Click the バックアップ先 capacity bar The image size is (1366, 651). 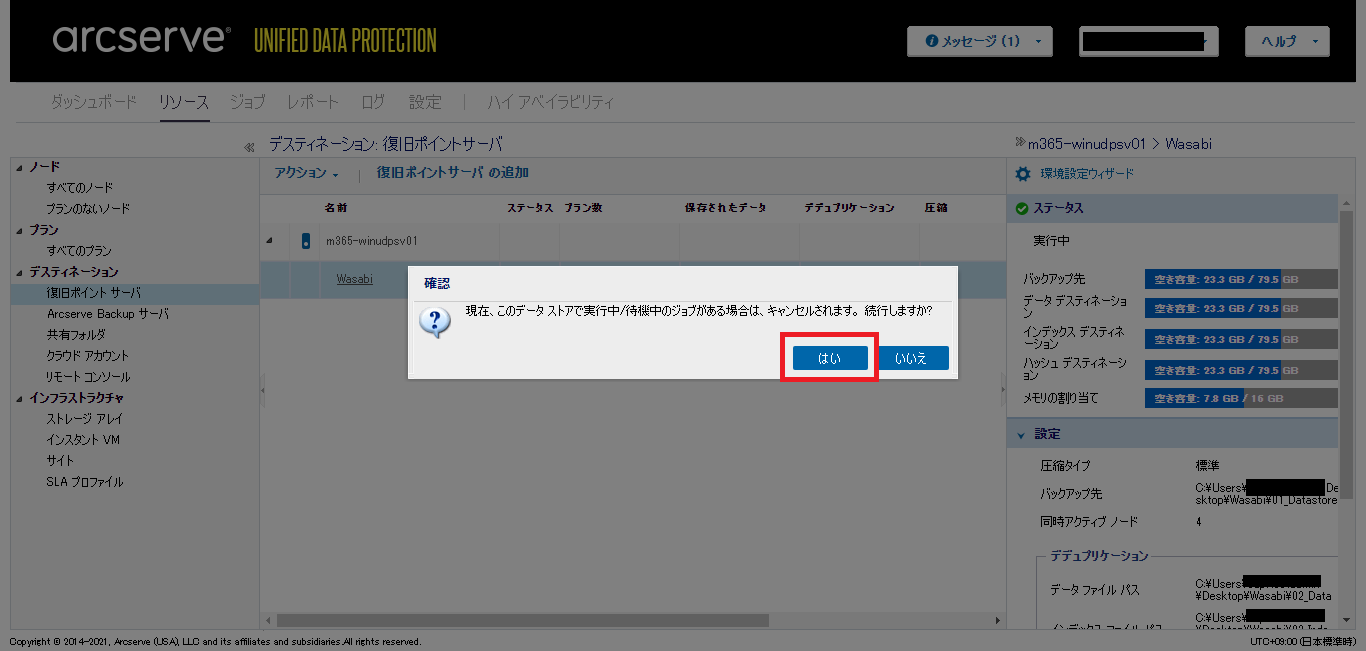point(1241,279)
